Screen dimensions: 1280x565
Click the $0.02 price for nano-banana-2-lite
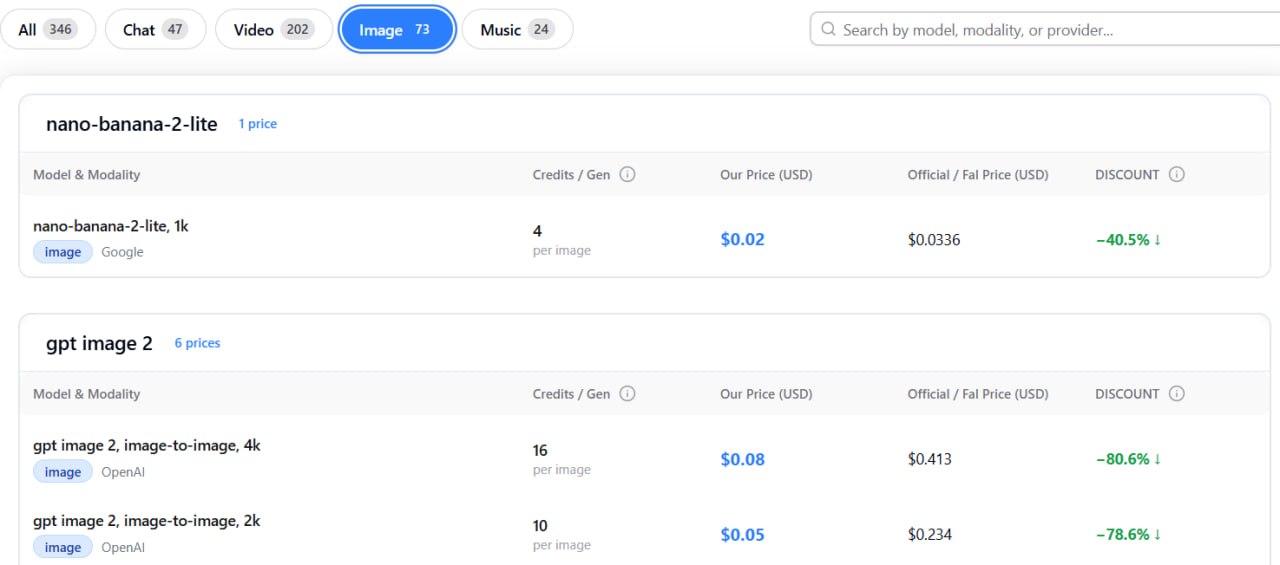click(742, 240)
